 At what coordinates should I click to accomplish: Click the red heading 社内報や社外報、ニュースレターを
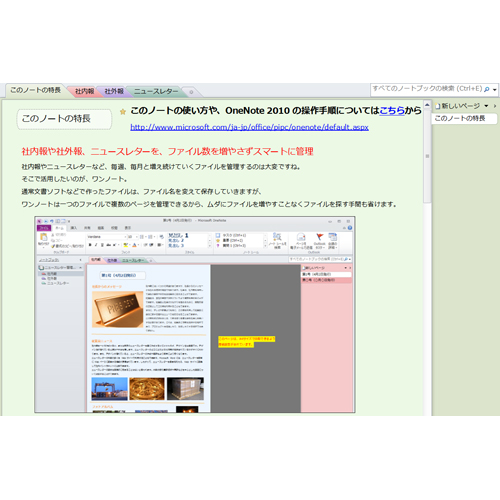click(167, 151)
